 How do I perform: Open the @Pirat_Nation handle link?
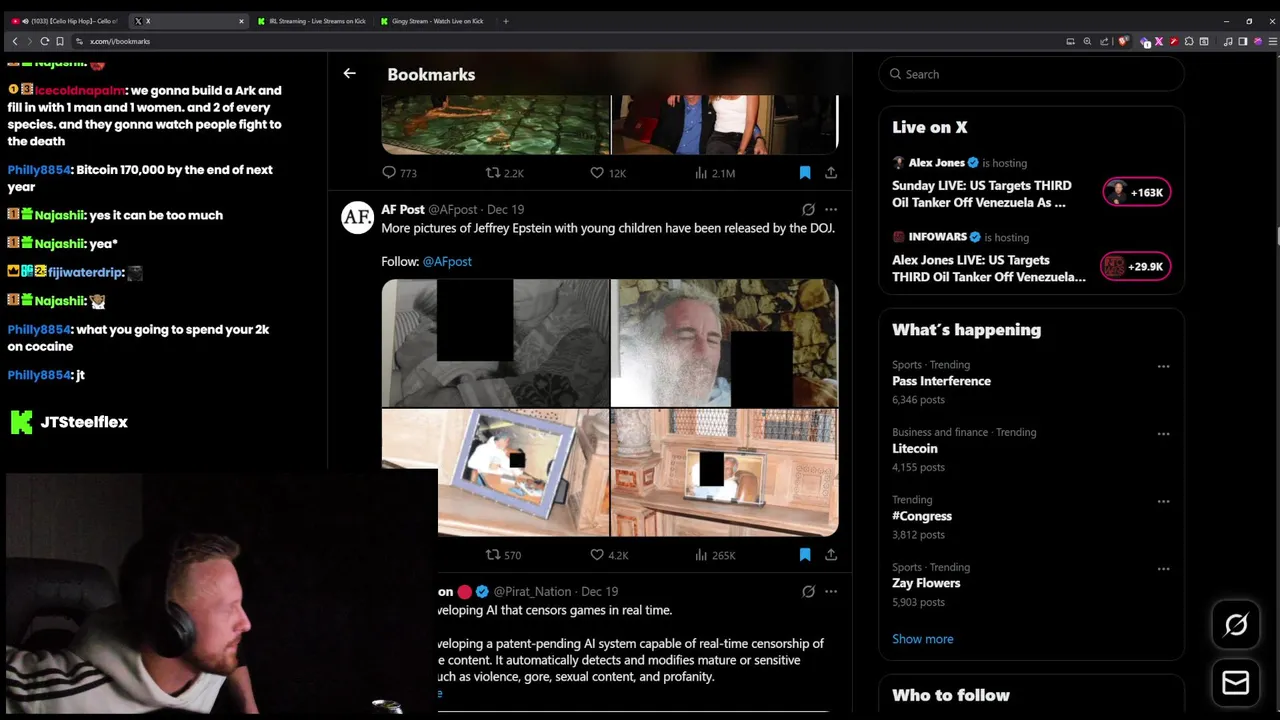coord(532,591)
